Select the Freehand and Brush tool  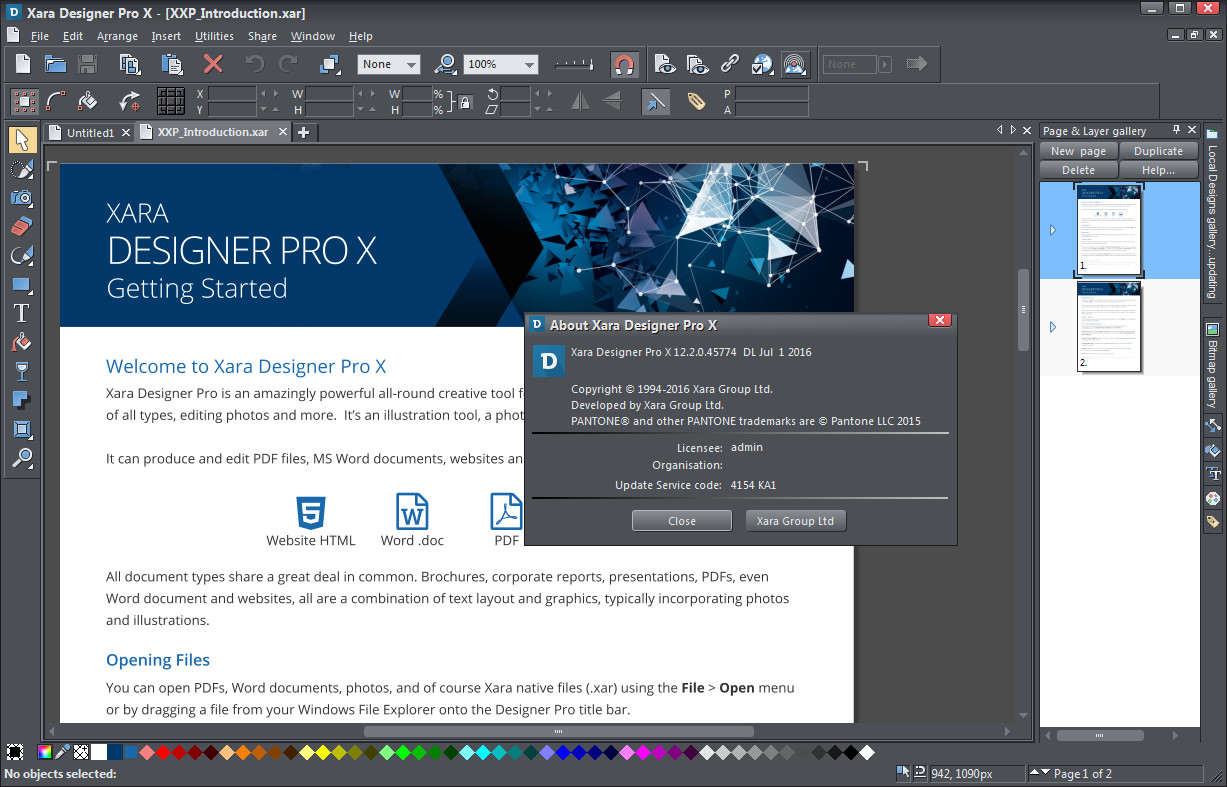click(21, 168)
